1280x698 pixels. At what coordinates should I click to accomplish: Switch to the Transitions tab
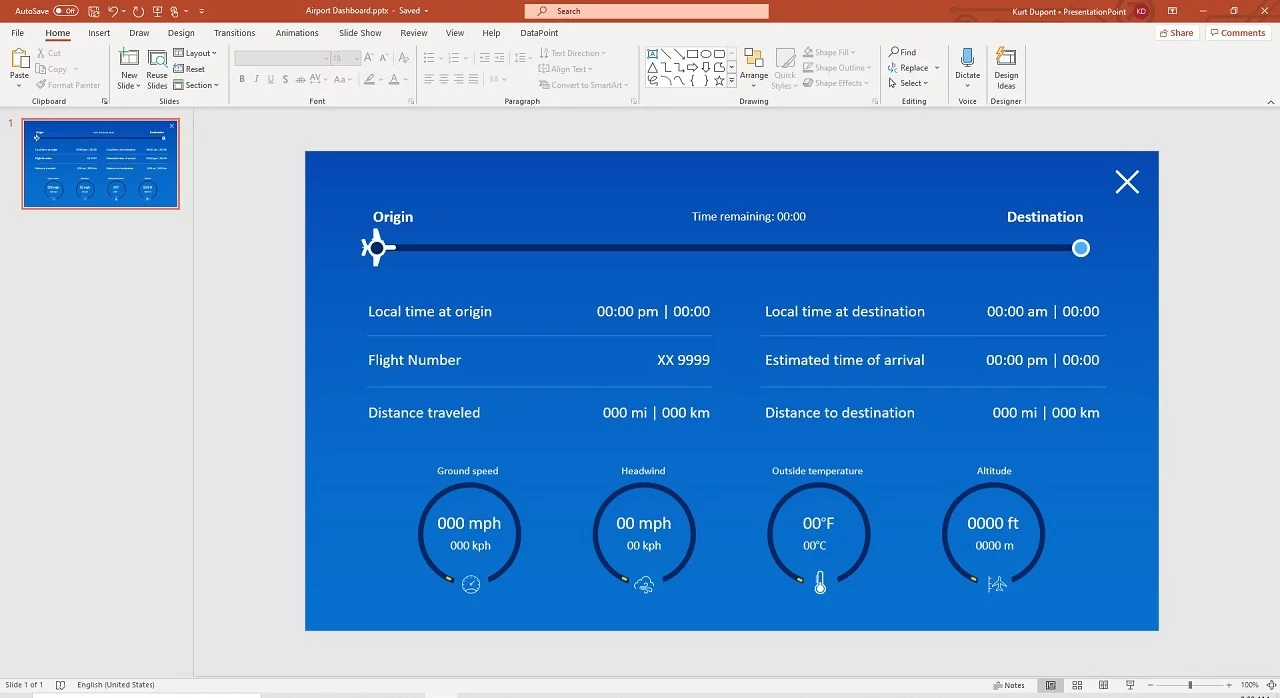pos(234,33)
